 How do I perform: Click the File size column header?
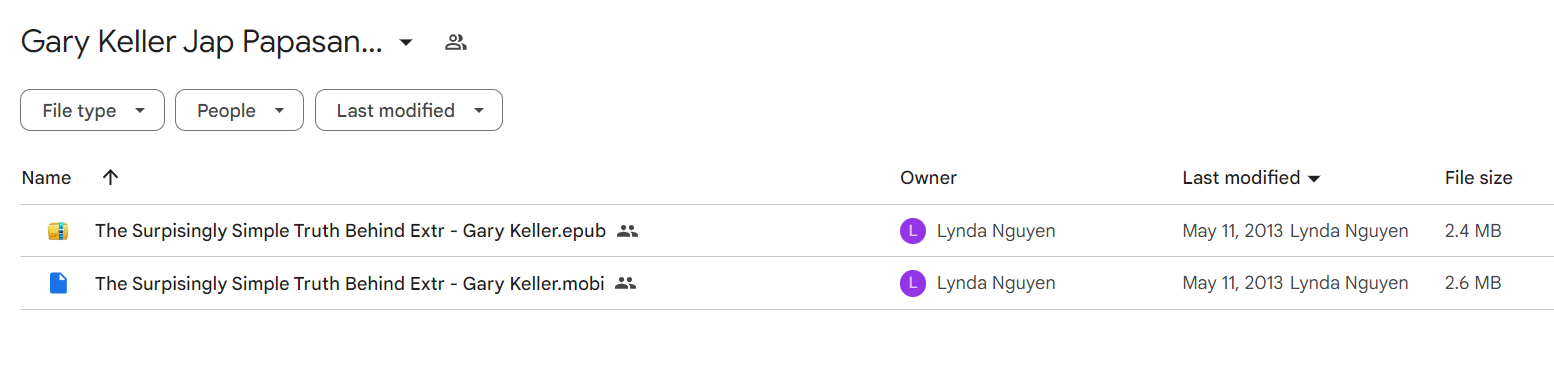click(1478, 178)
